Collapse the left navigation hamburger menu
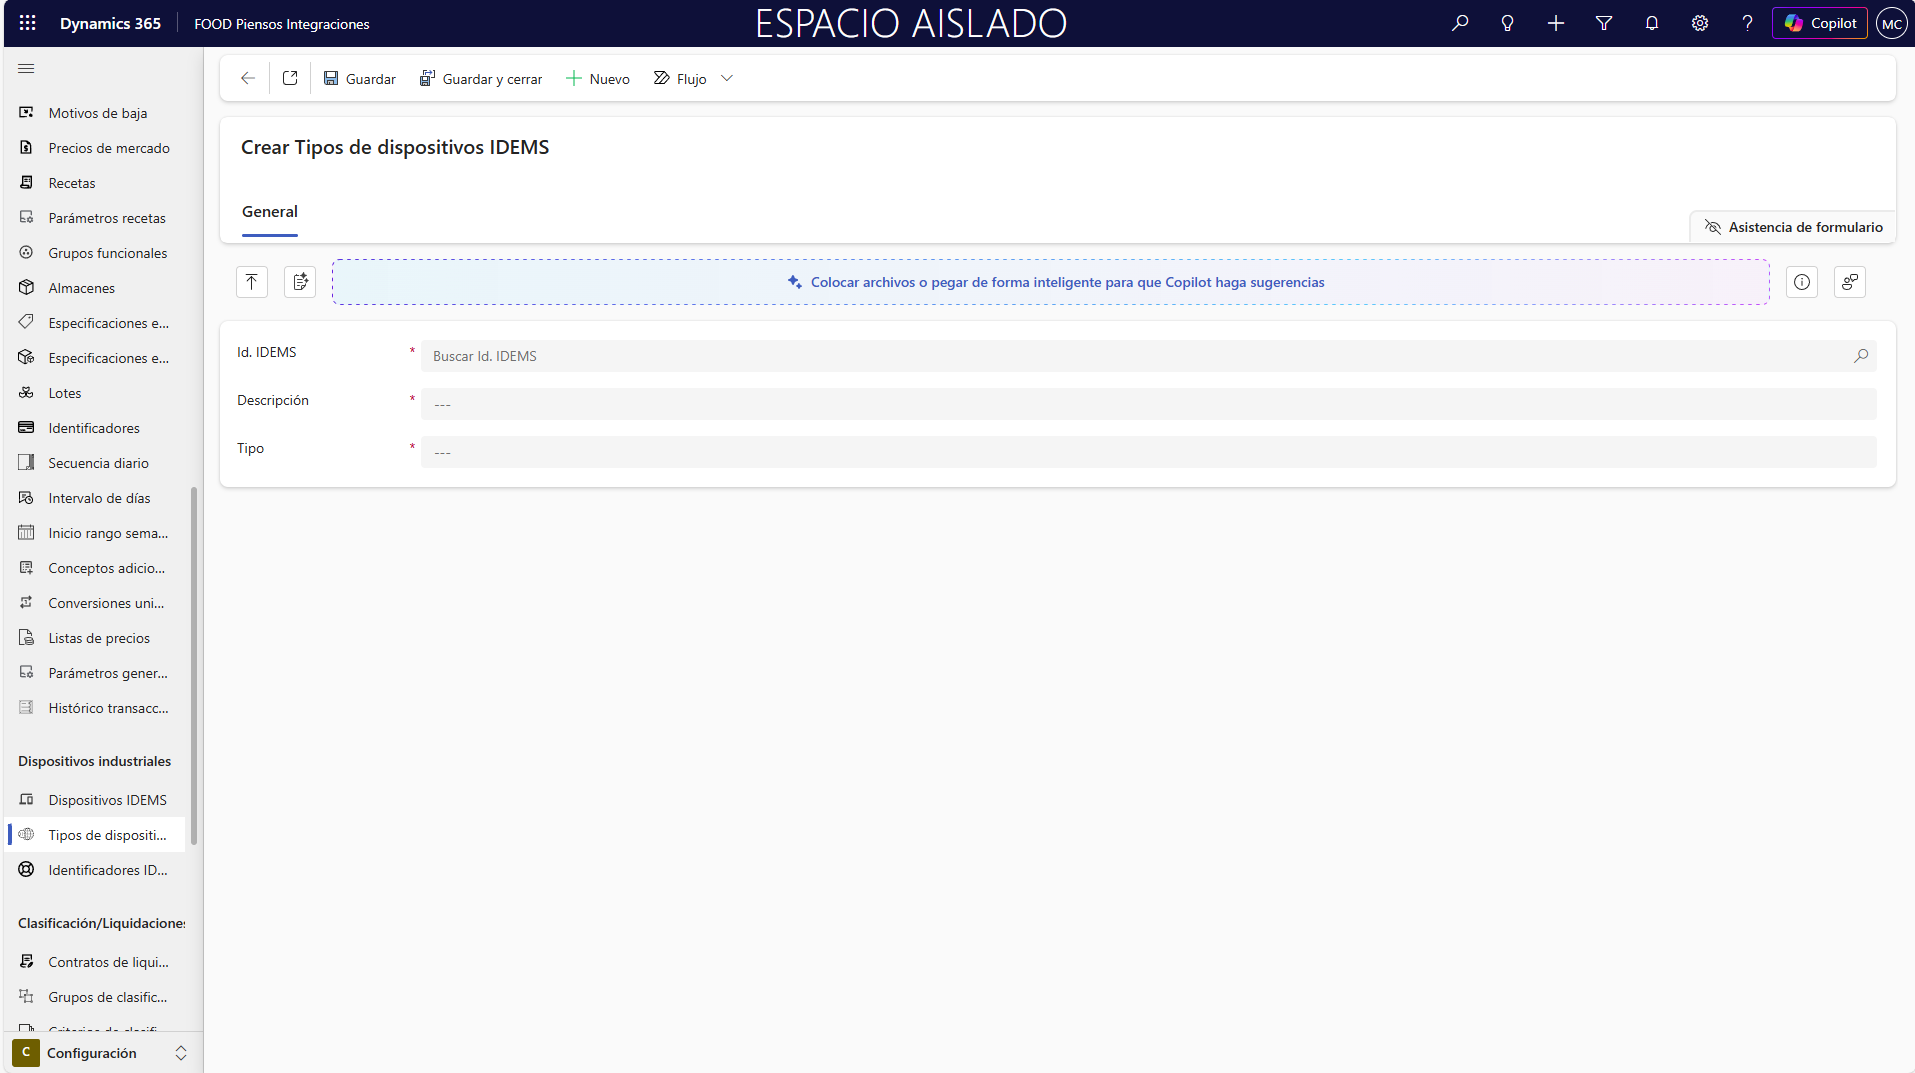This screenshot has width=1915, height=1073. click(26, 68)
